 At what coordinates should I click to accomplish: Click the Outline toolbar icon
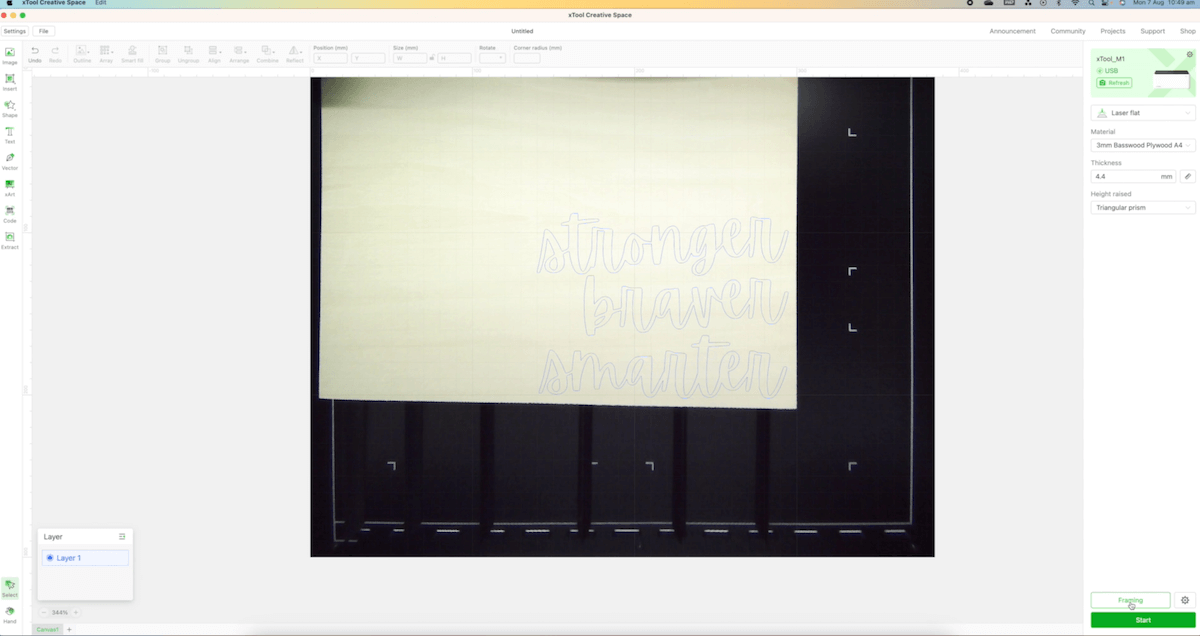click(x=82, y=54)
